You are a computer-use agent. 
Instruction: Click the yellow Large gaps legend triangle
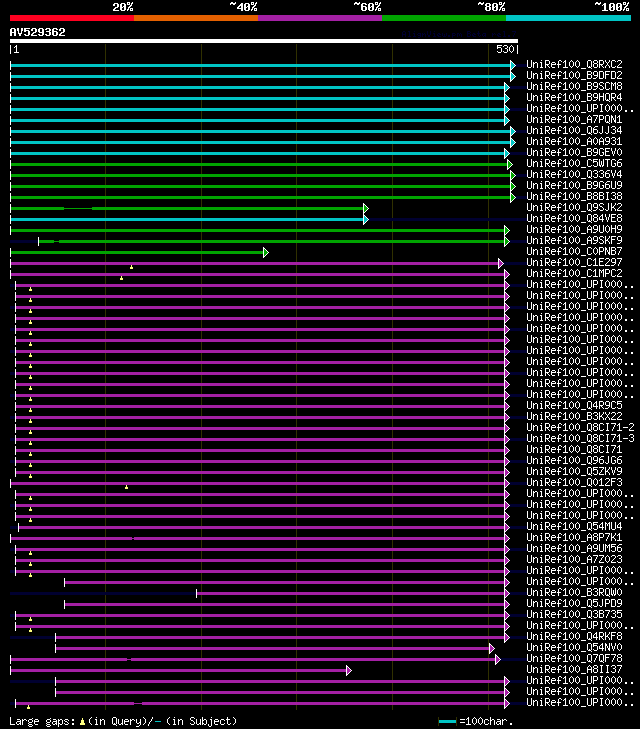point(82,722)
